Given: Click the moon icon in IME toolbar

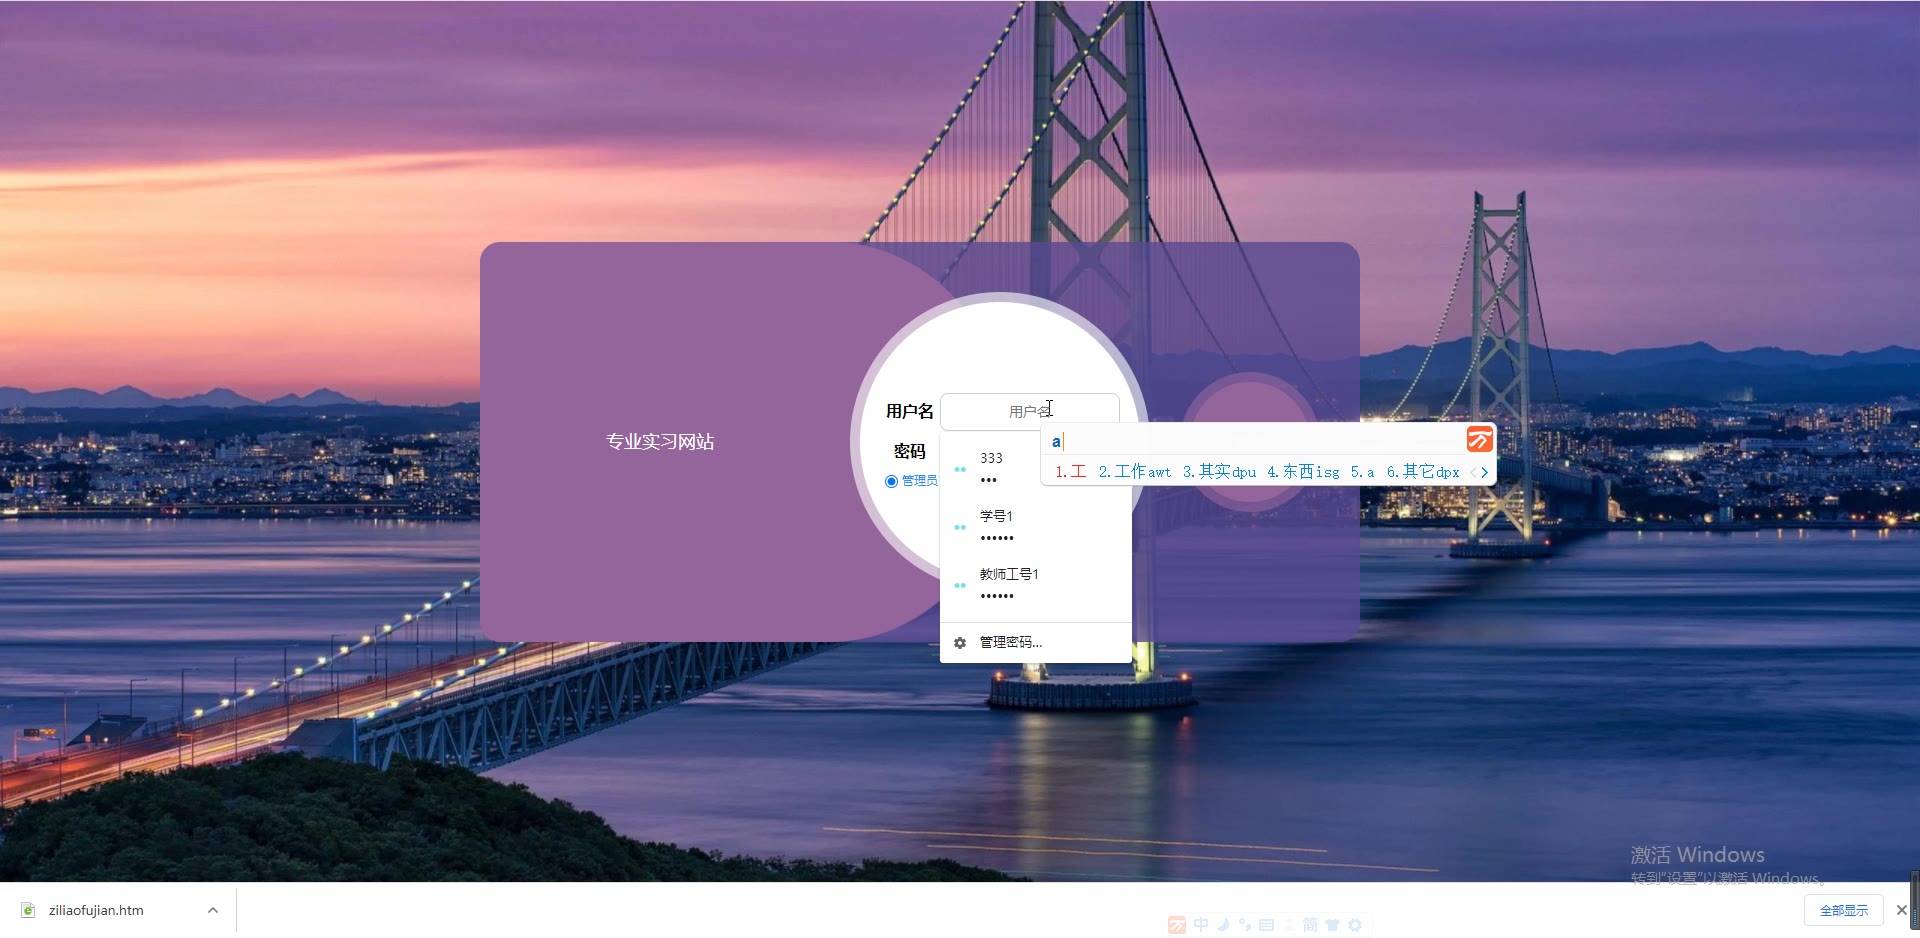Looking at the screenshot, I should click(x=1222, y=925).
